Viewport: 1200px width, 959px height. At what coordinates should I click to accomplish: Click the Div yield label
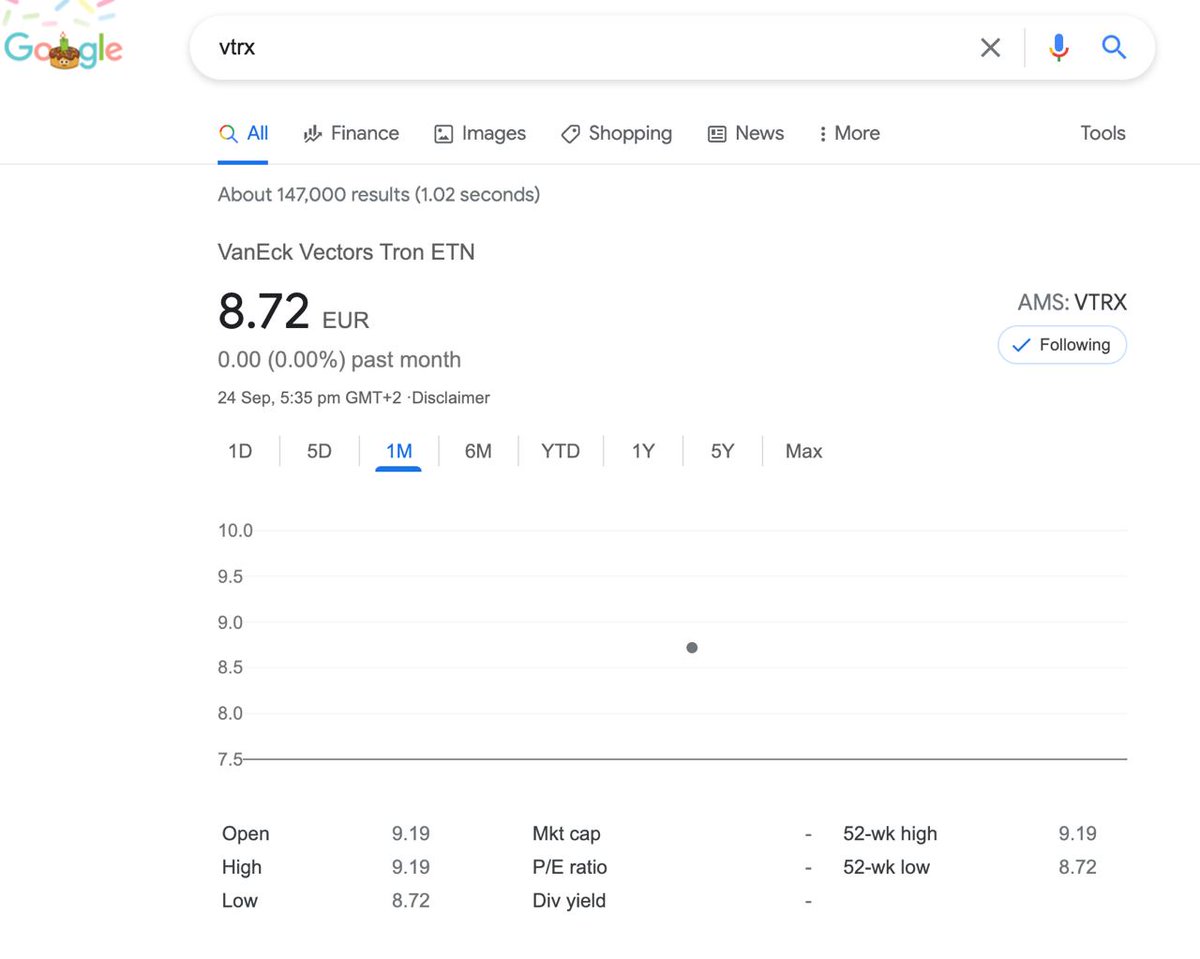(569, 901)
